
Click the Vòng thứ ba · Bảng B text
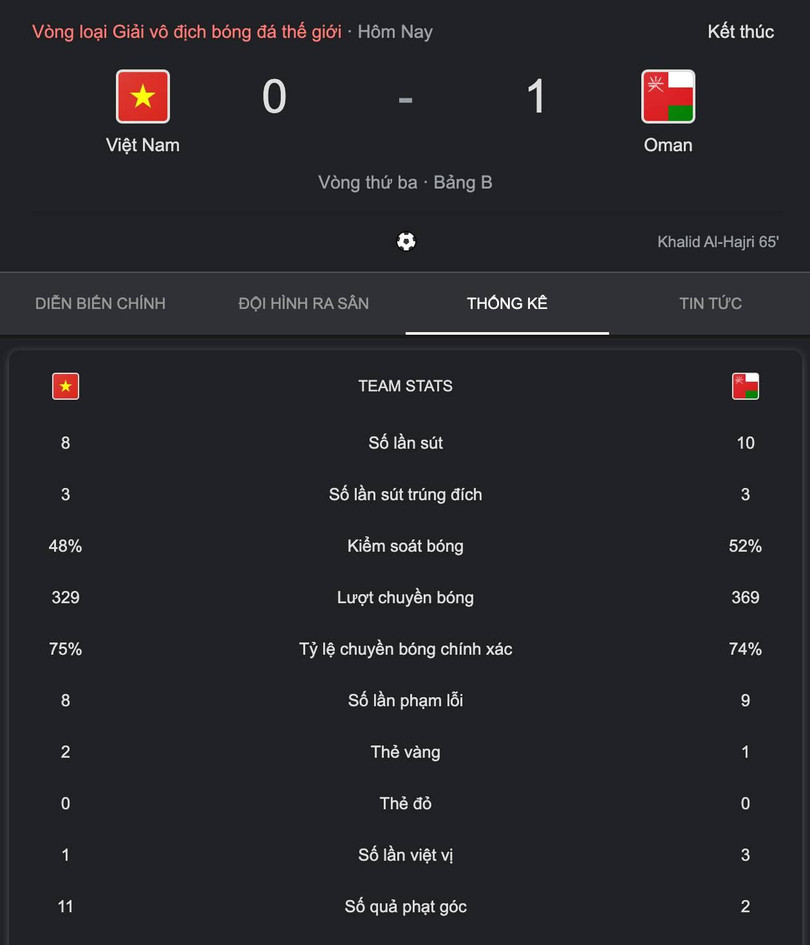click(405, 183)
